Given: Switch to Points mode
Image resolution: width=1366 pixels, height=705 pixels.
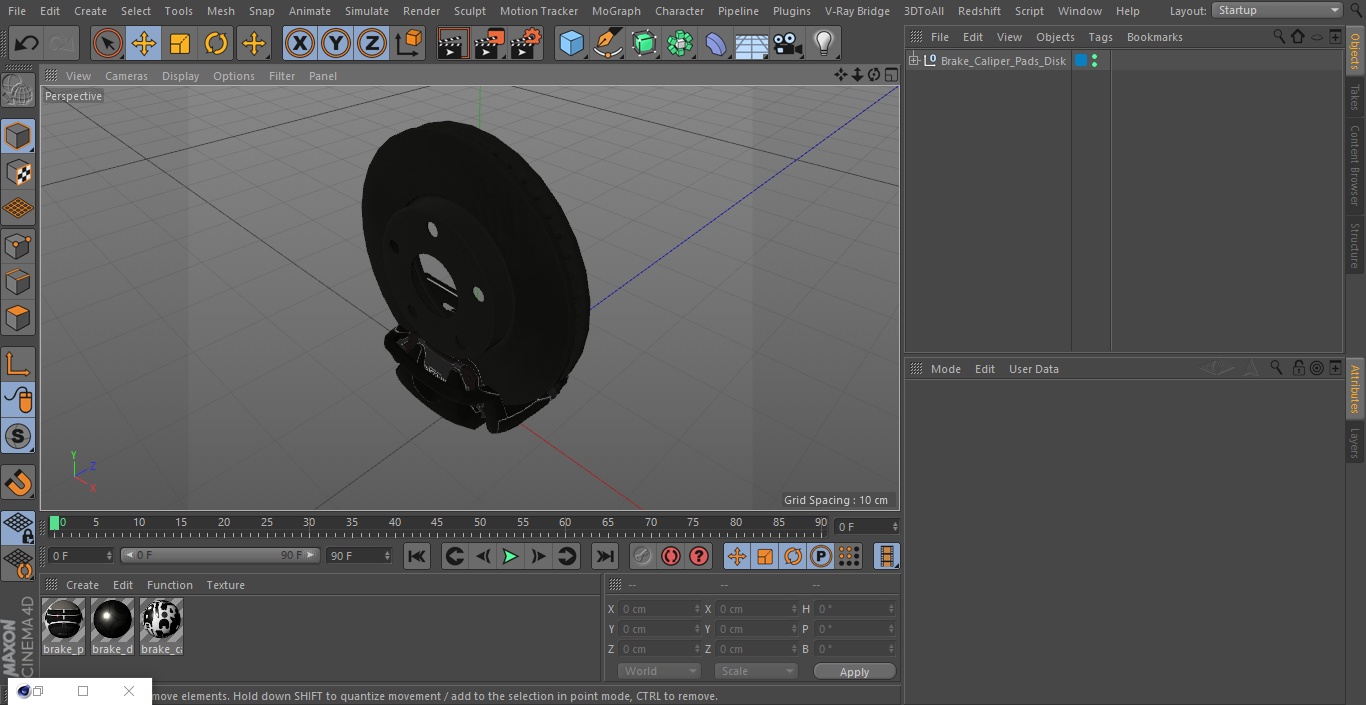Looking at the screenshot, I should click(x=18, y=246).
